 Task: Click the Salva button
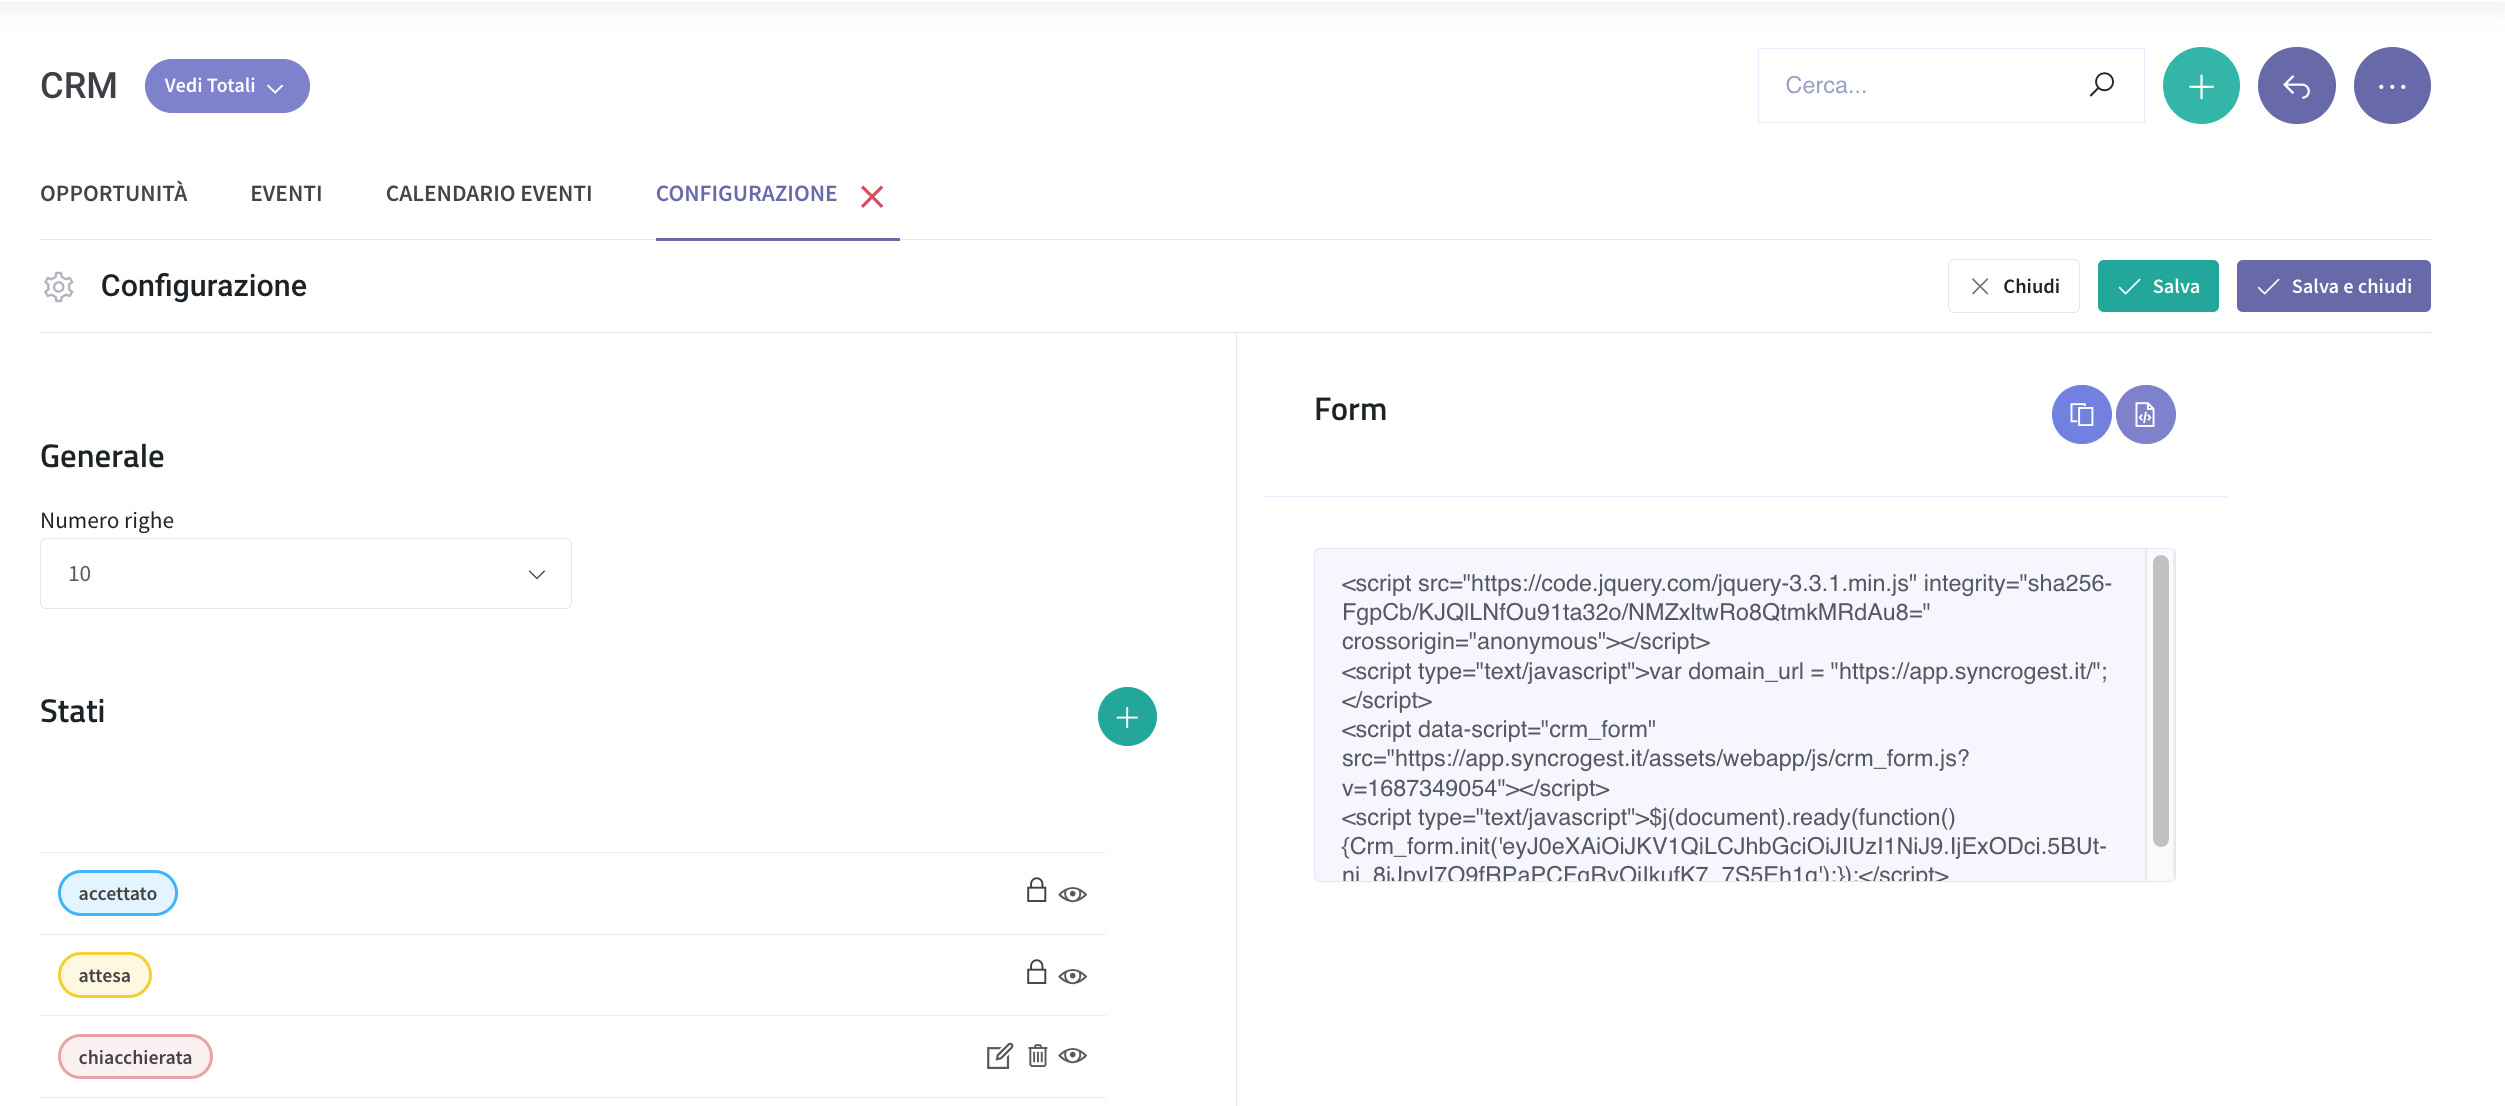(2157, 286)
